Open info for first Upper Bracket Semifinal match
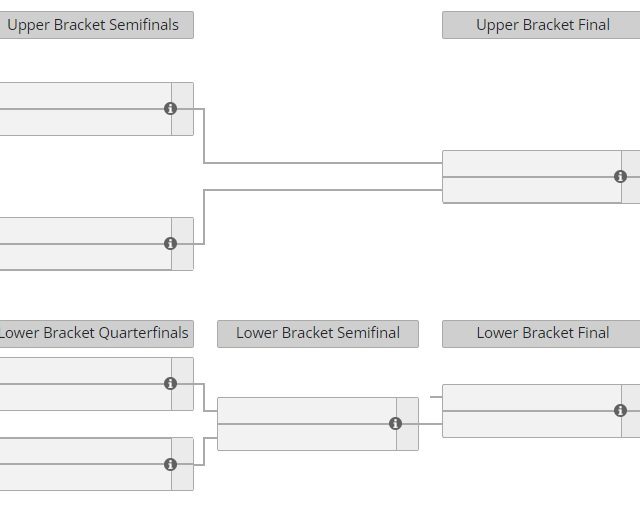Image resolution: width=640 pixels, height=517 pixels. tap(170, 108)
